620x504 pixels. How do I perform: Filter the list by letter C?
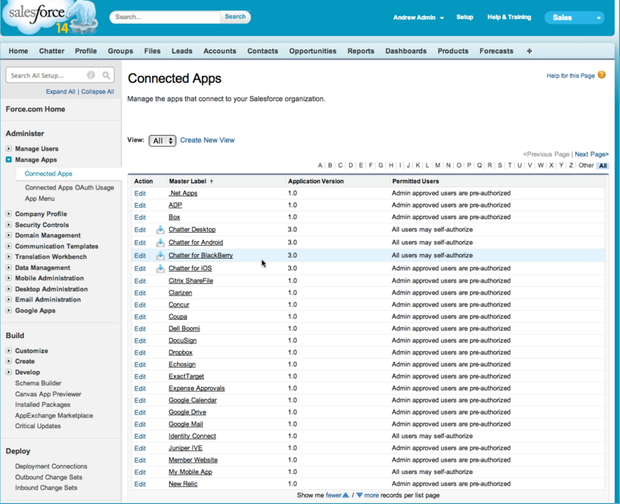click(x=340, y=165)
